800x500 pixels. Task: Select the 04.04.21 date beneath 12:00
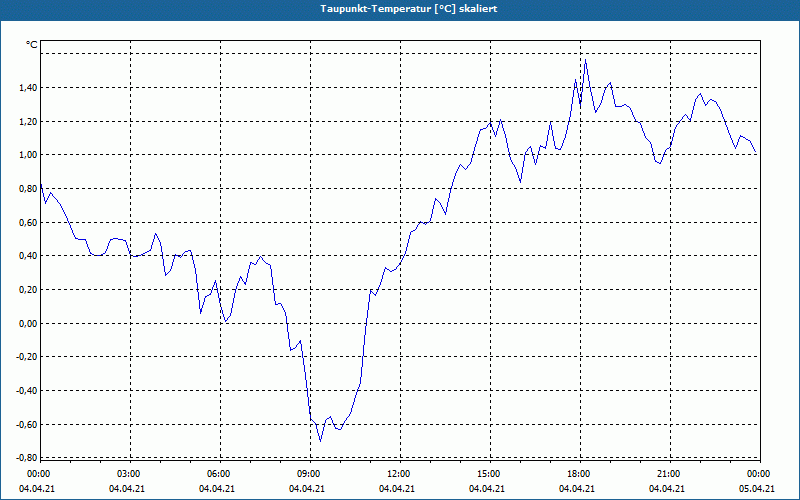tap(396, 489)
